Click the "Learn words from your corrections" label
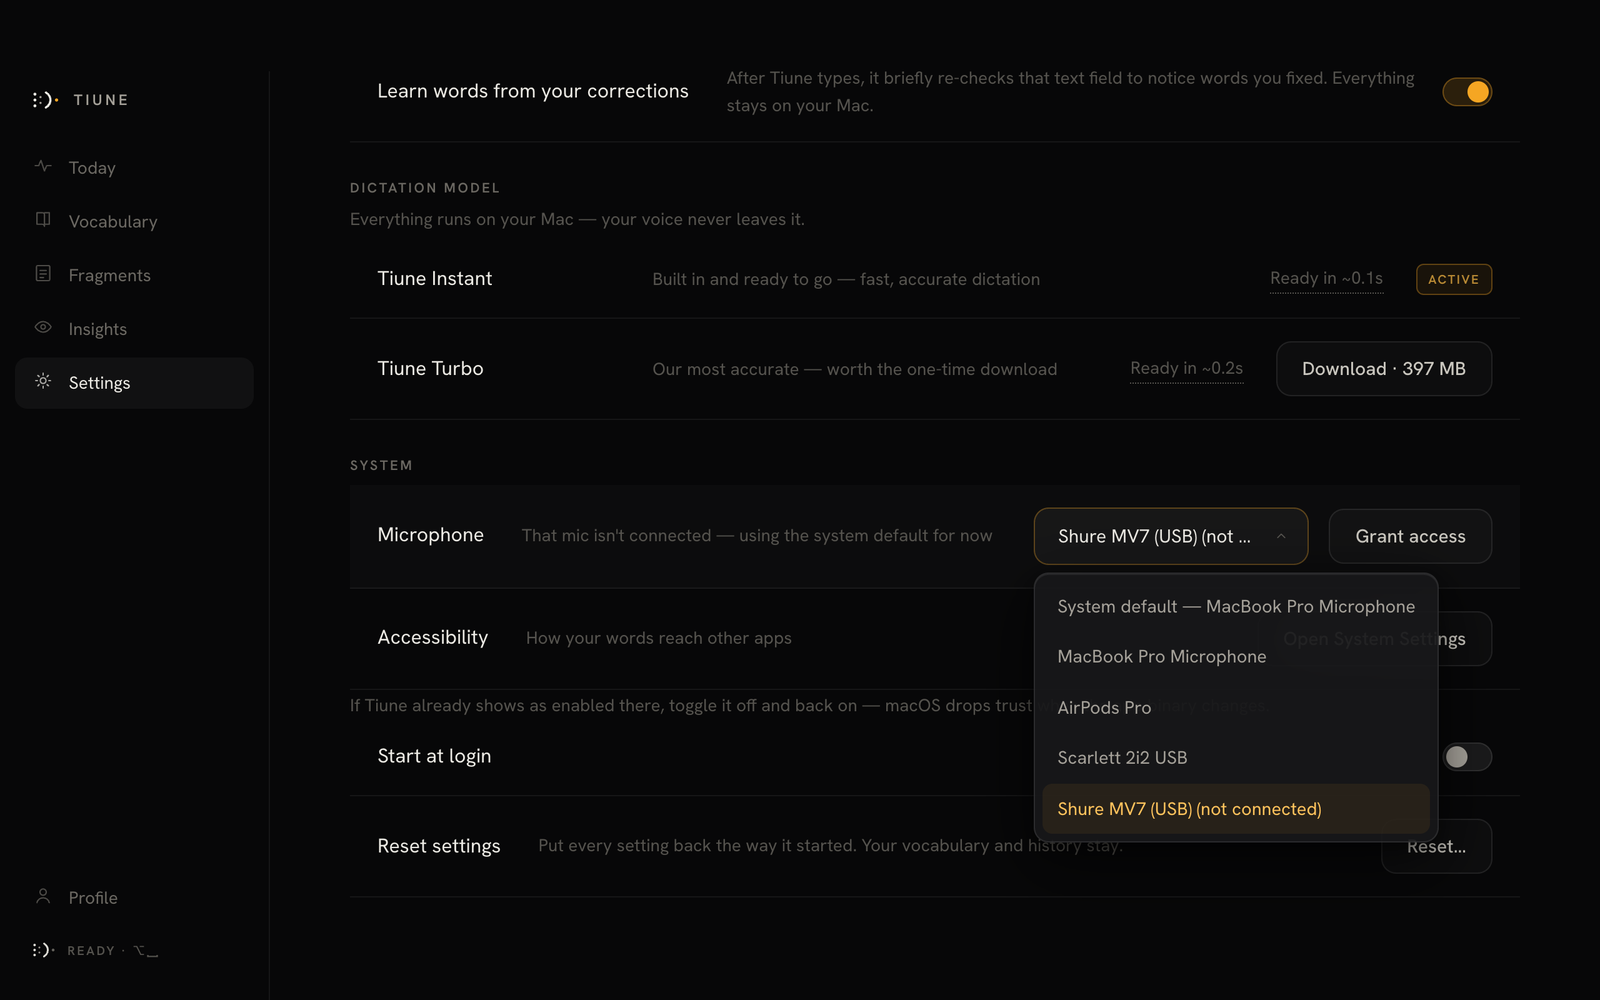 point(533,91)
